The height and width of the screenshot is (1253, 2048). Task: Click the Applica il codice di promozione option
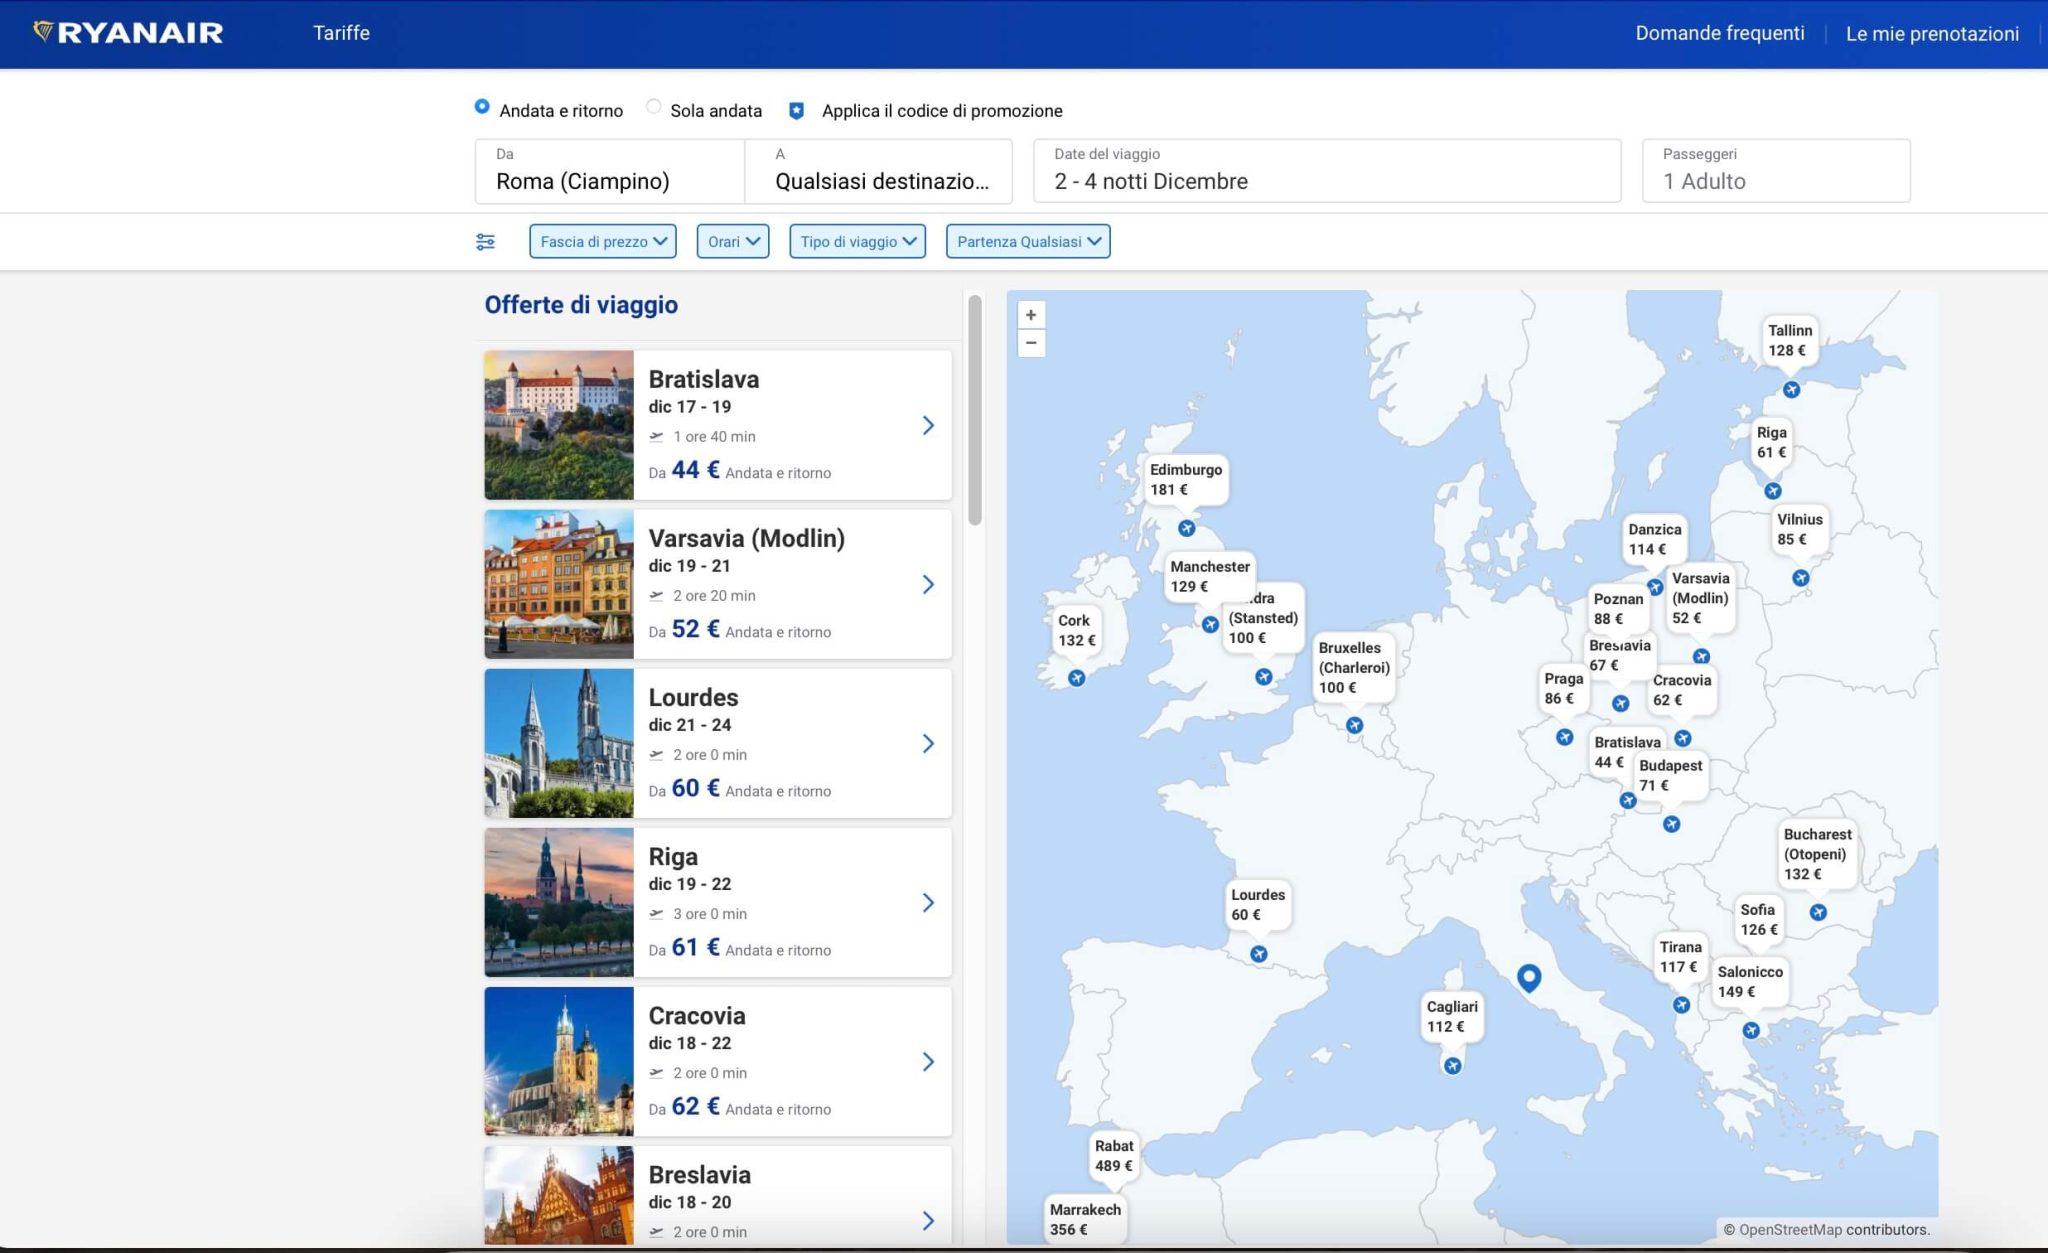tap(941, 111)
